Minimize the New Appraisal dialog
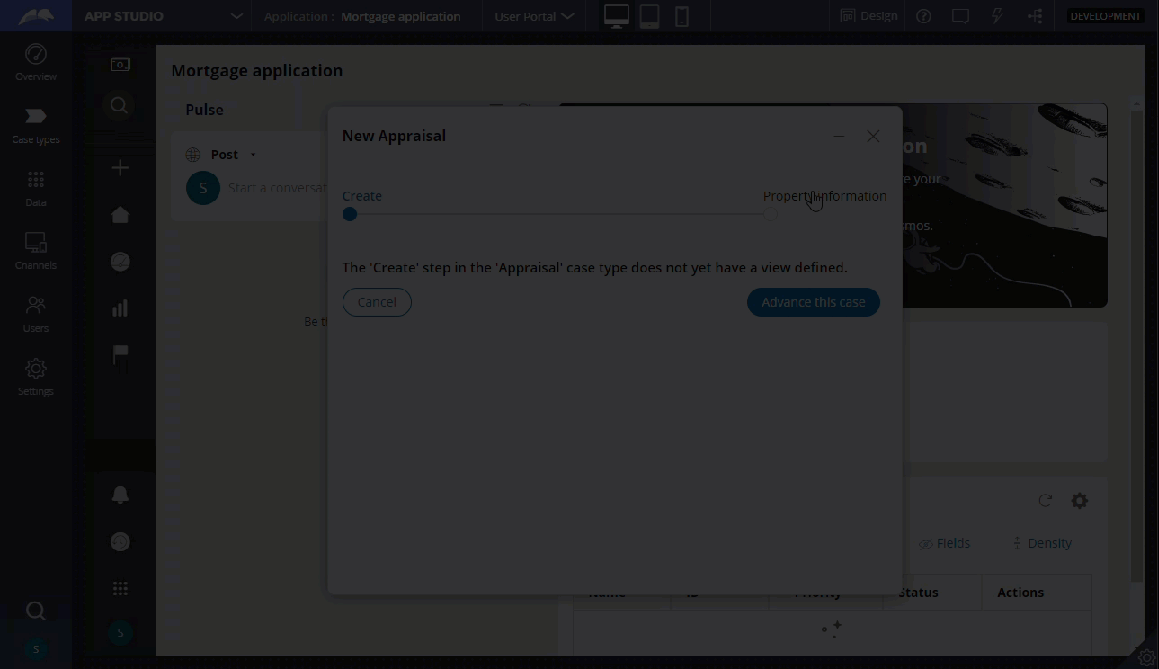The height and width of the screenshot is (669, 1159). [838, 136]
